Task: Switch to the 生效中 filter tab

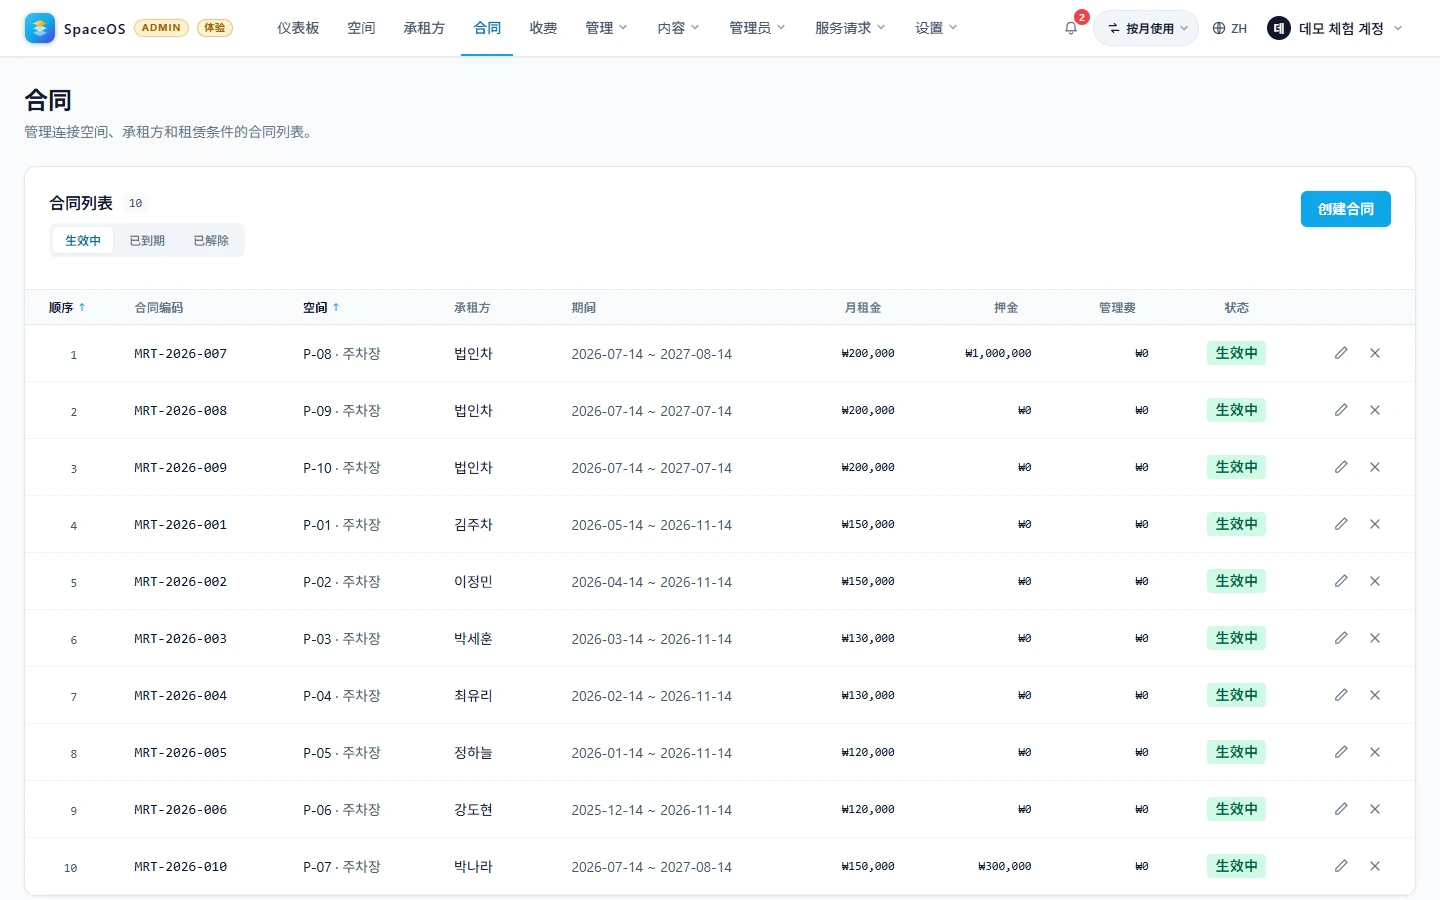Action: 83,241
